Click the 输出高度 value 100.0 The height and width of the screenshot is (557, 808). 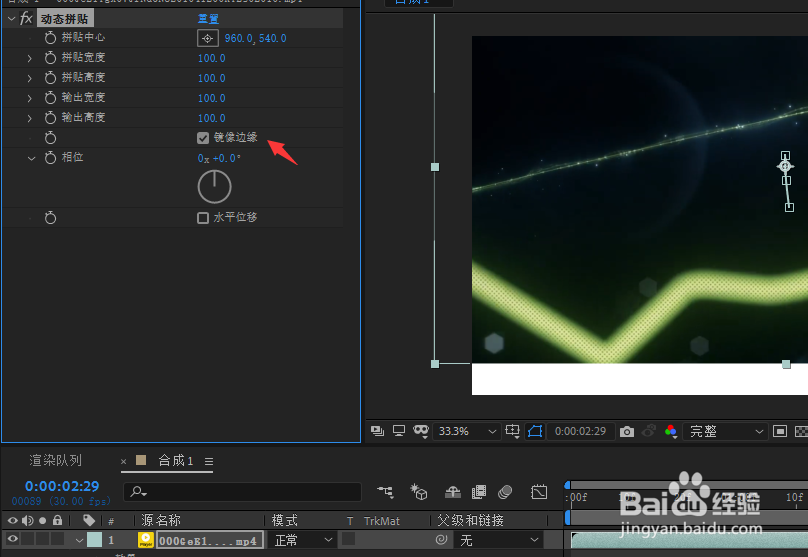click(x=212, y=119)
